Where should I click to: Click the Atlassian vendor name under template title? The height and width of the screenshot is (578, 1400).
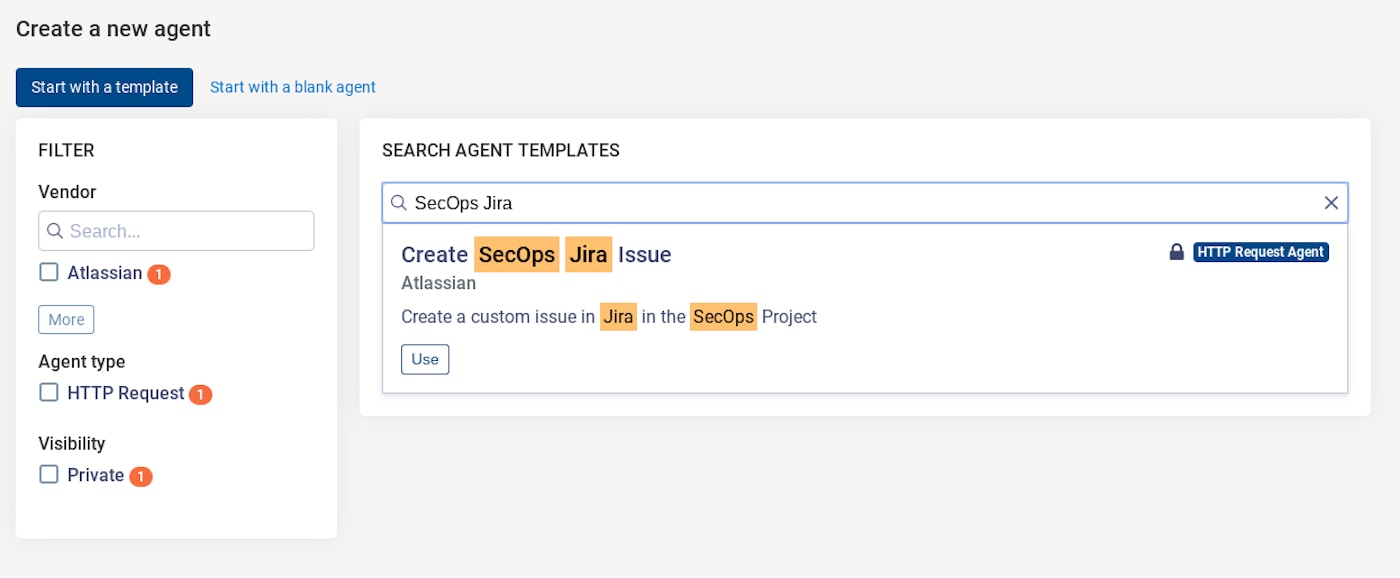click(x=438, y=283)
